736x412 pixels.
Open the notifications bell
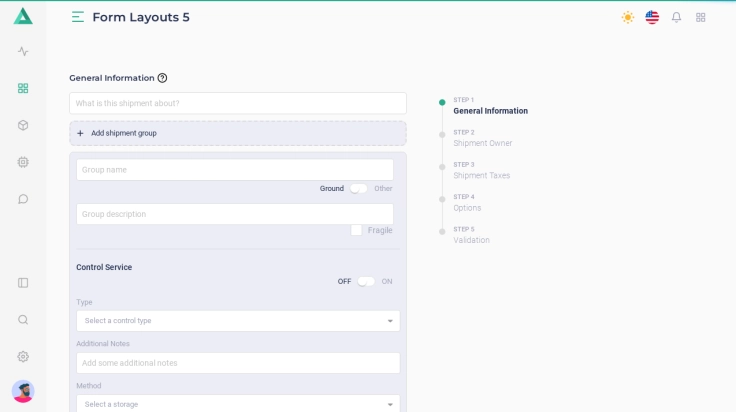(x=676, y=17)
